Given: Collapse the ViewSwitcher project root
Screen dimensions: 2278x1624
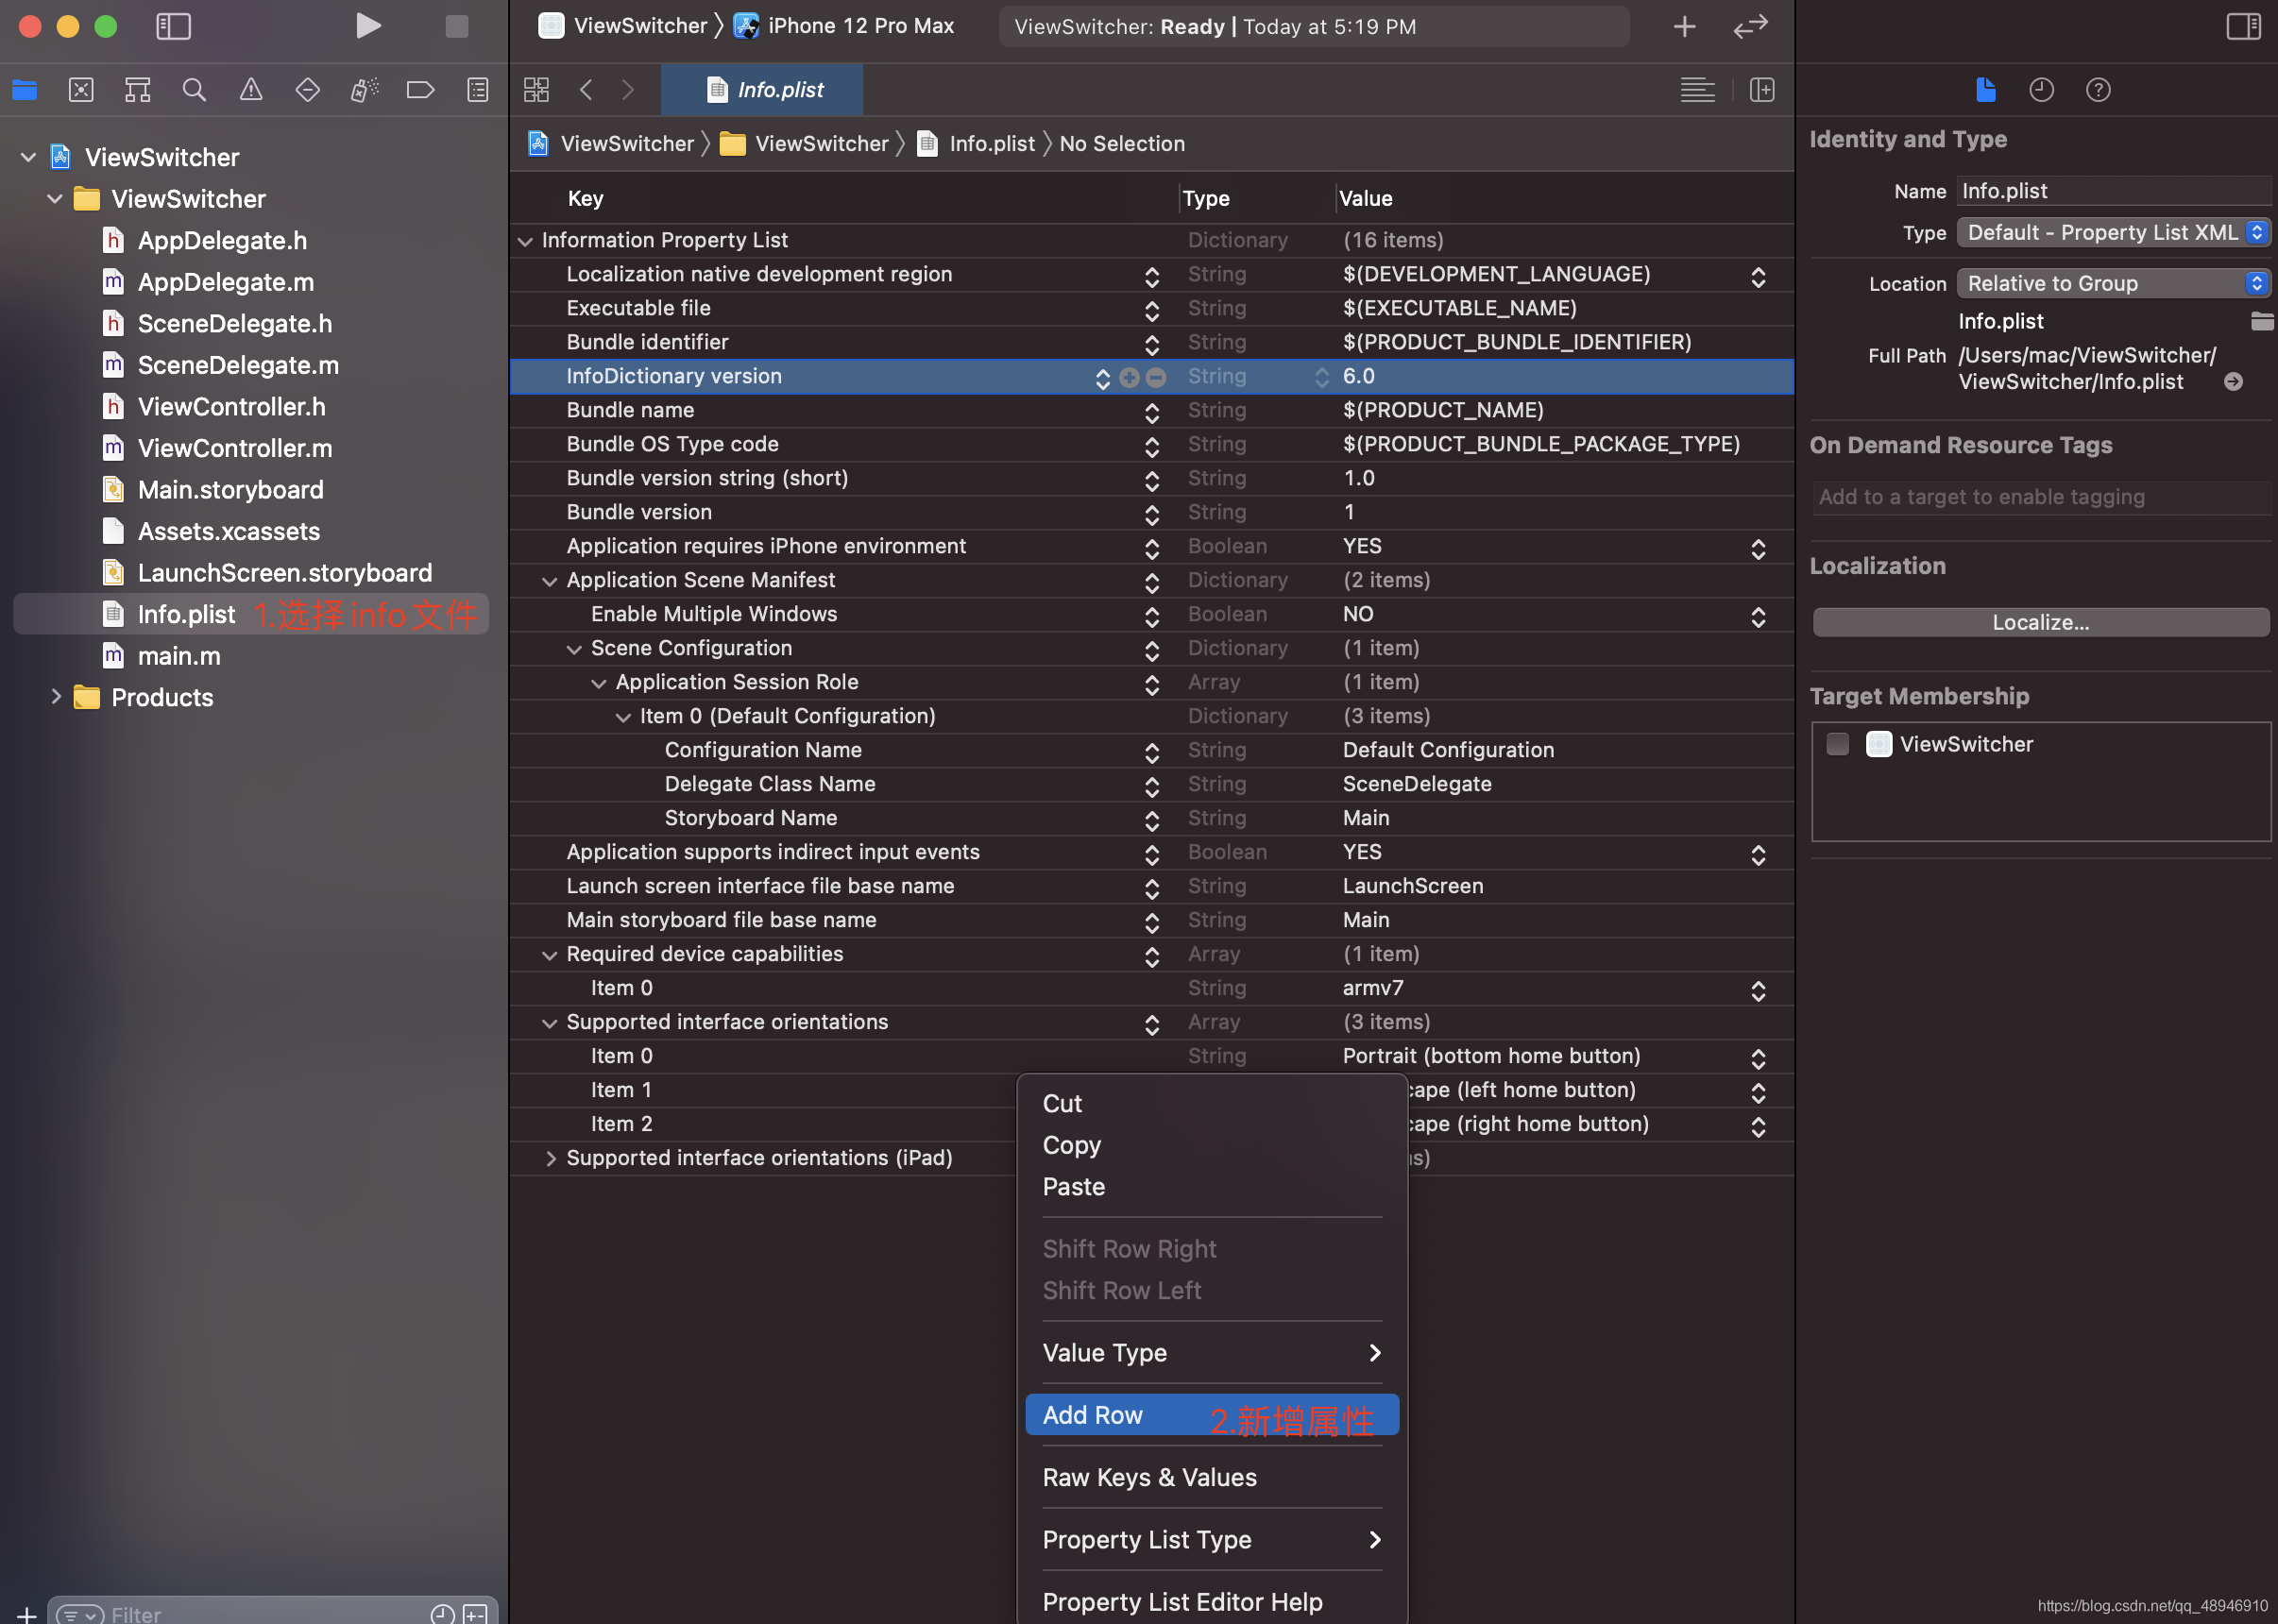Looking at the screenshot, I should click(28, 157).
